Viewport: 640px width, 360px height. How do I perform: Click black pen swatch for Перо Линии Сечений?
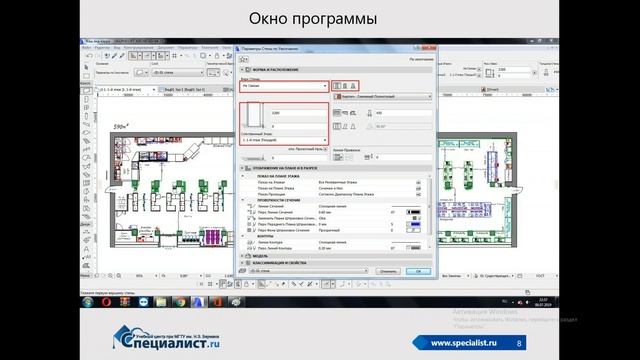[x=413, y=212]
